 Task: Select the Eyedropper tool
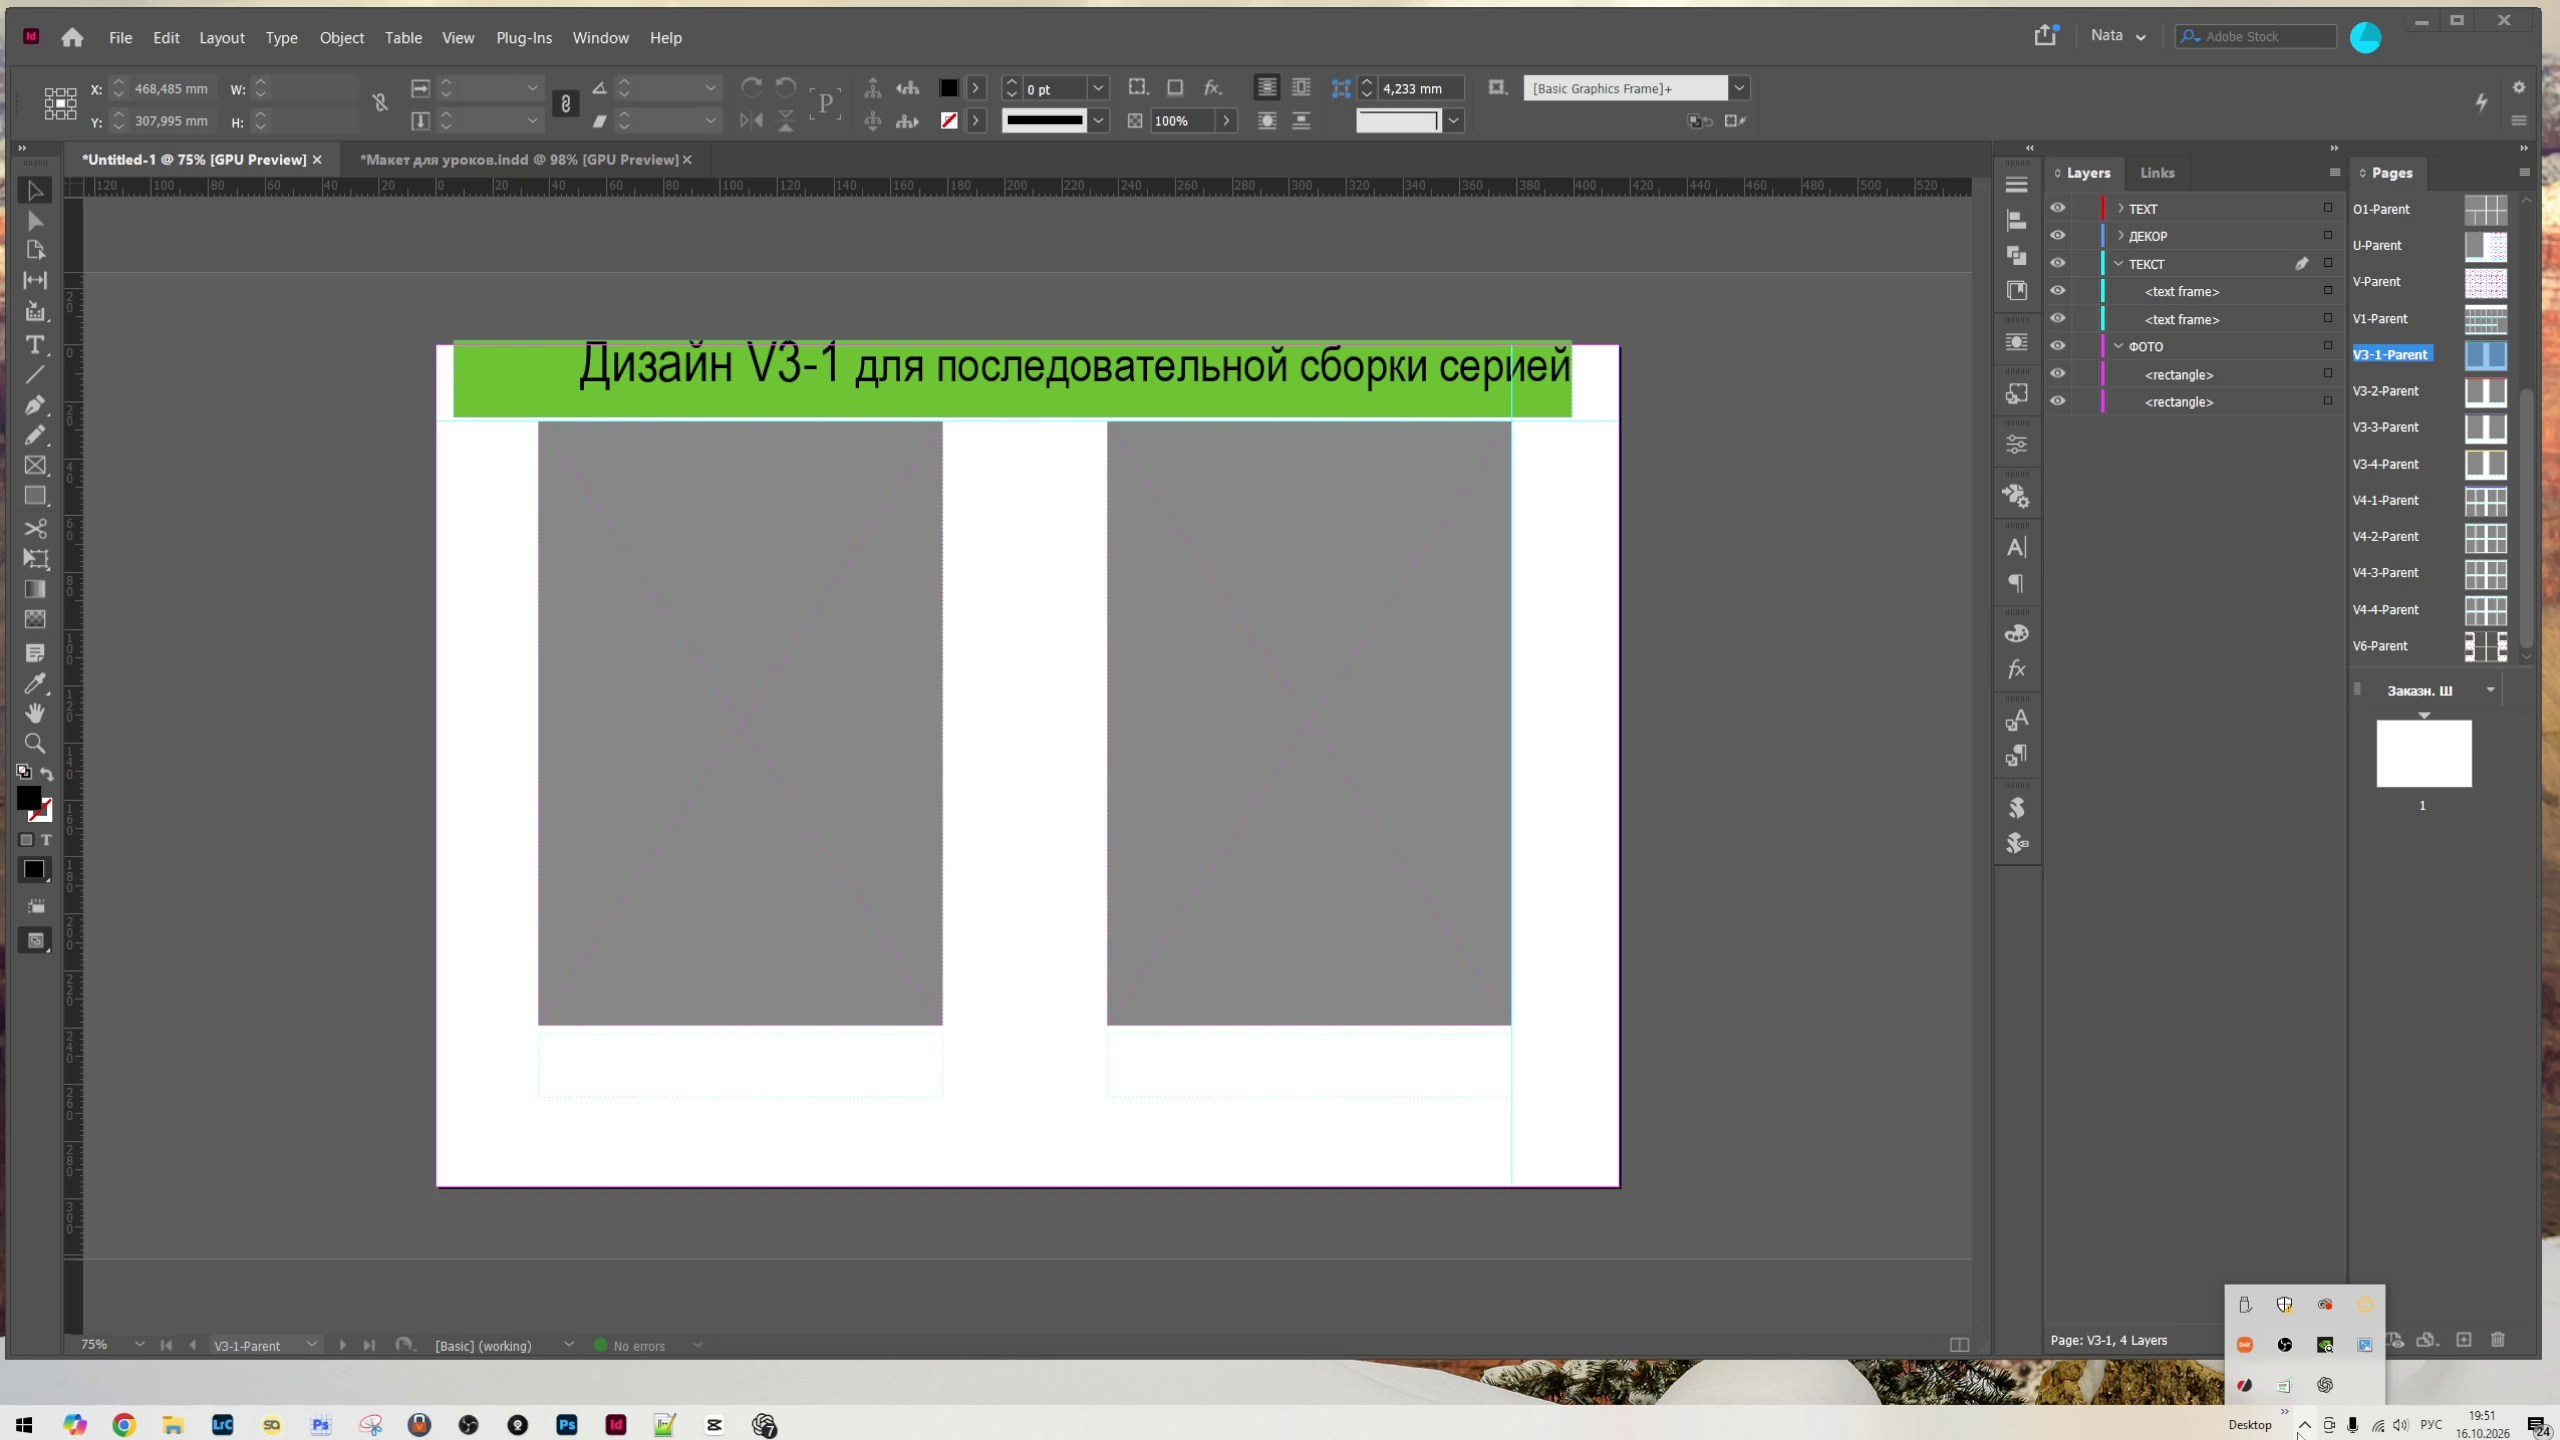tap(35, 684)
